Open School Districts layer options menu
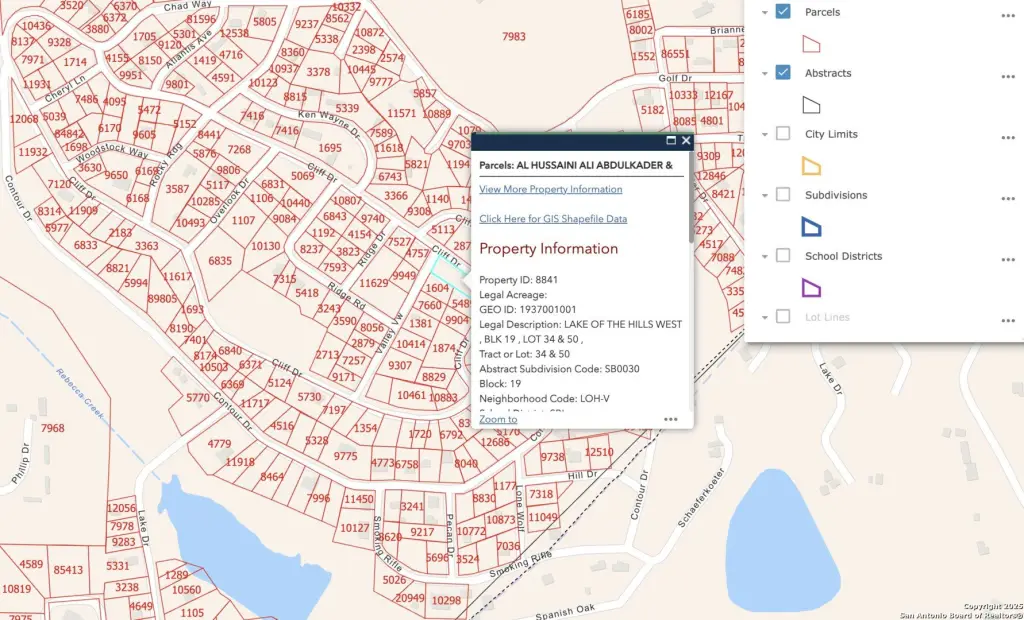The image size is (1024, 620). tap(1008, 259)
